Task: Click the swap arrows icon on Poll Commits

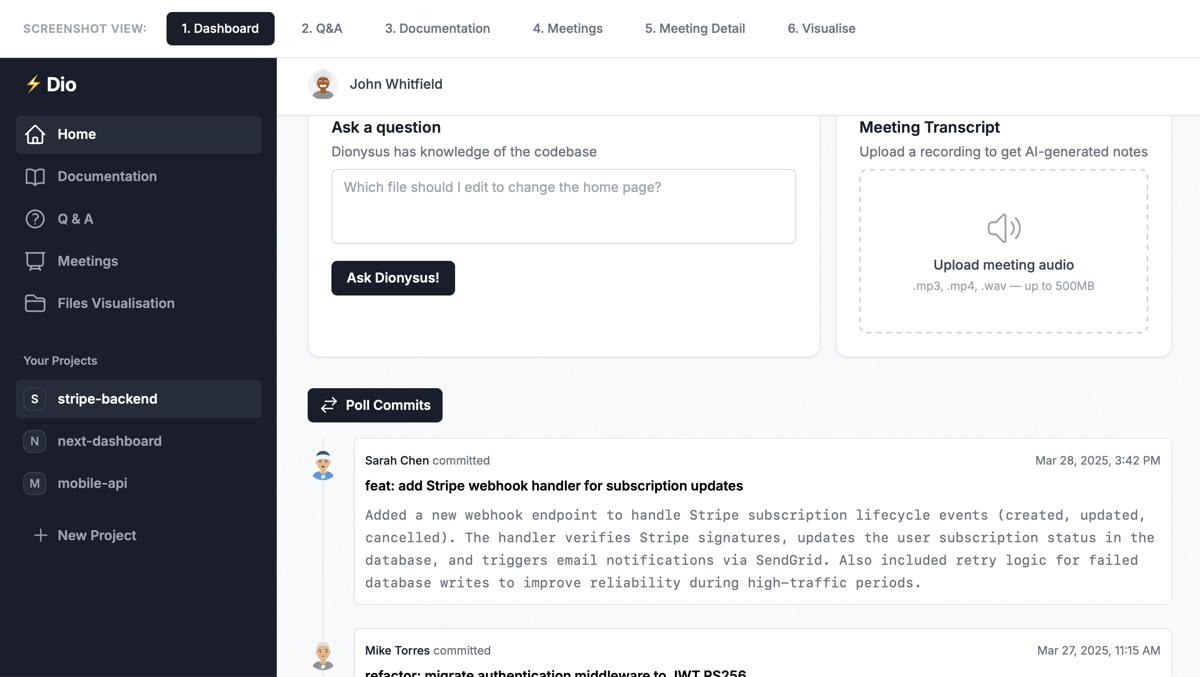Action: tap(329, 405)
